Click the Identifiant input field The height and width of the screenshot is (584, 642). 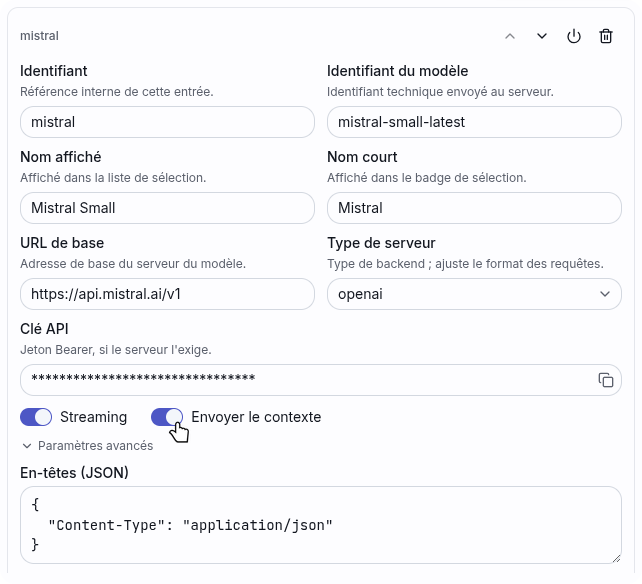pos(167,122)
